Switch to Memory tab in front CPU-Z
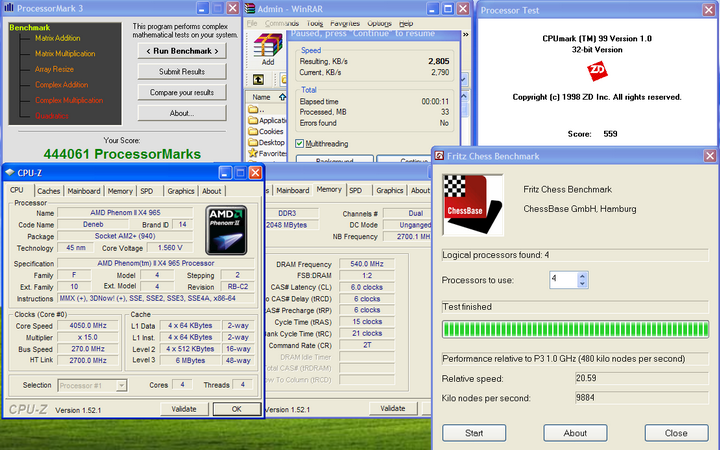The width and height of the screenshot is (720, 450). point(120,191)
